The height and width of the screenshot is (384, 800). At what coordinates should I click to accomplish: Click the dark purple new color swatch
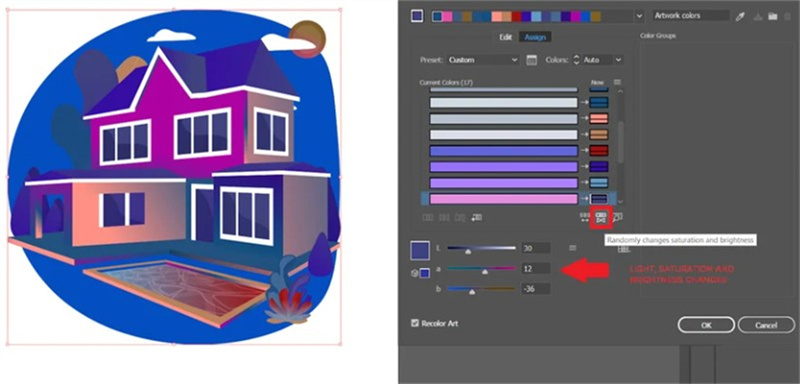599,167
